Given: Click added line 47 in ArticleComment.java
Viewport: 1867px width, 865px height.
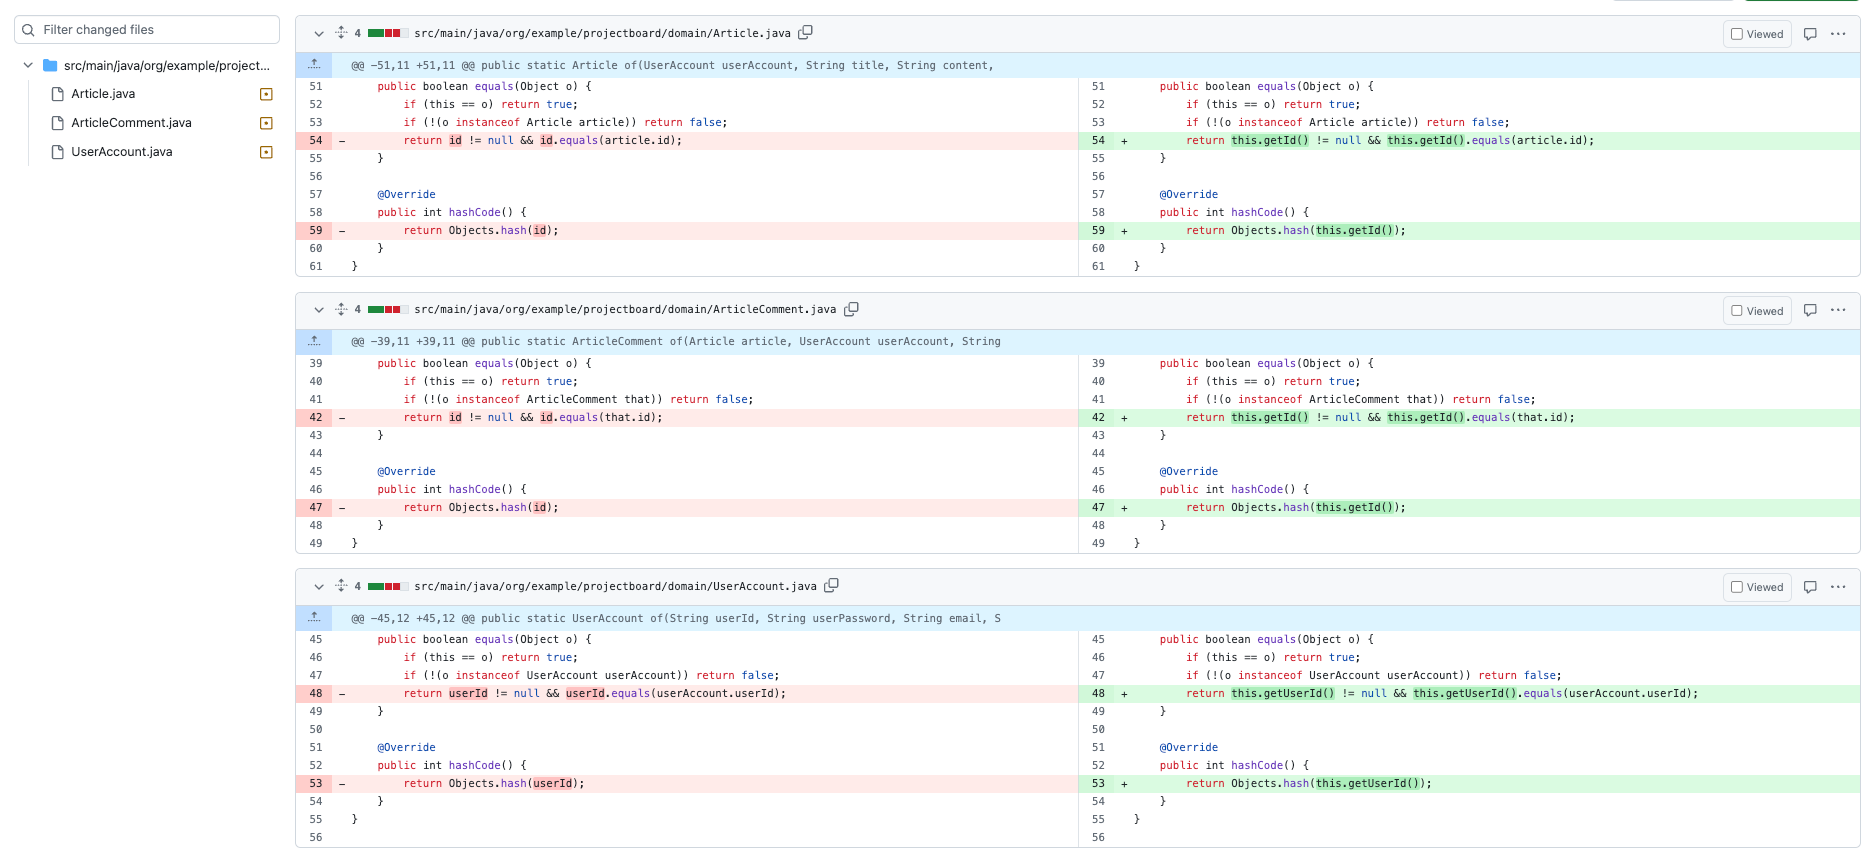Looking at the screenshot, I should [x=1469, y=508].
